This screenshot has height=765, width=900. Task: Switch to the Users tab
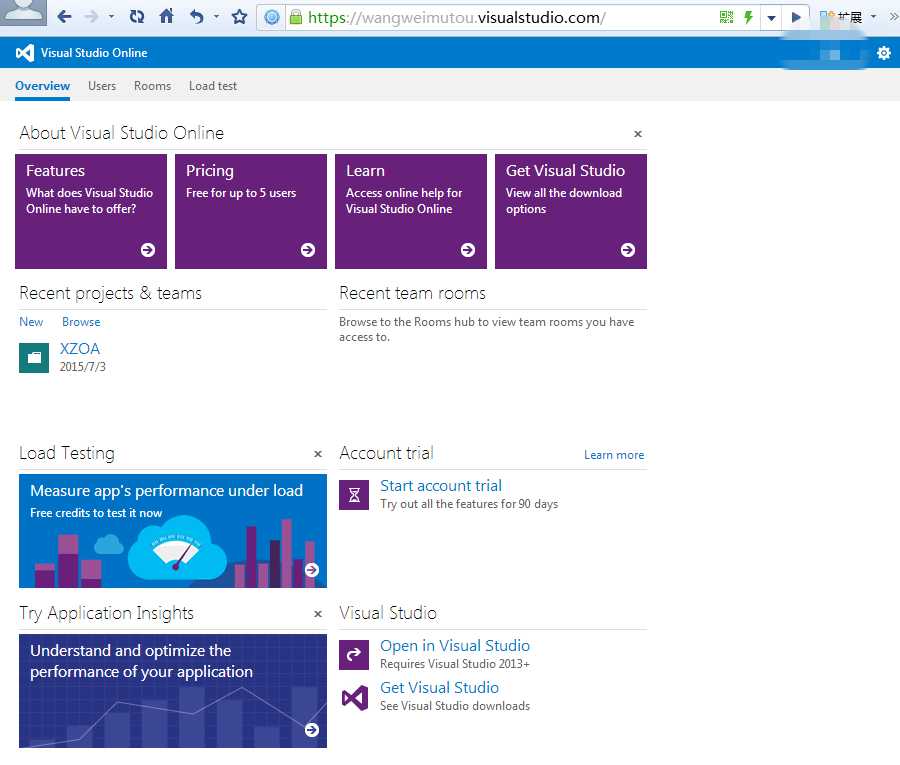[102, 86]
